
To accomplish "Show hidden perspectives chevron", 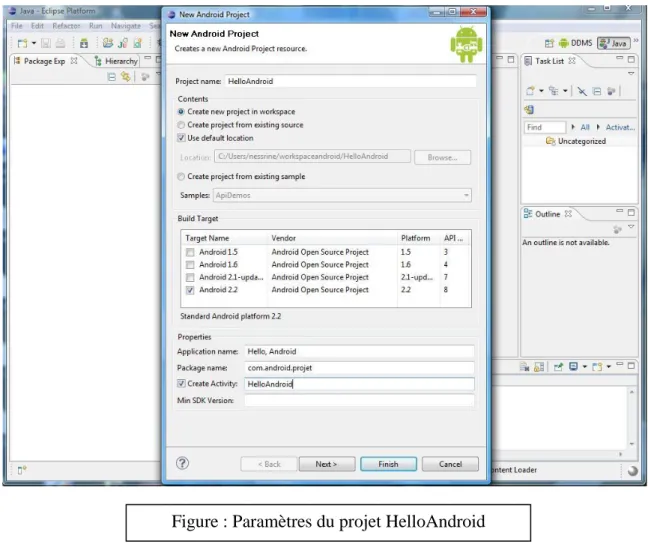I will pyautogui.click(x=636, y=41).
